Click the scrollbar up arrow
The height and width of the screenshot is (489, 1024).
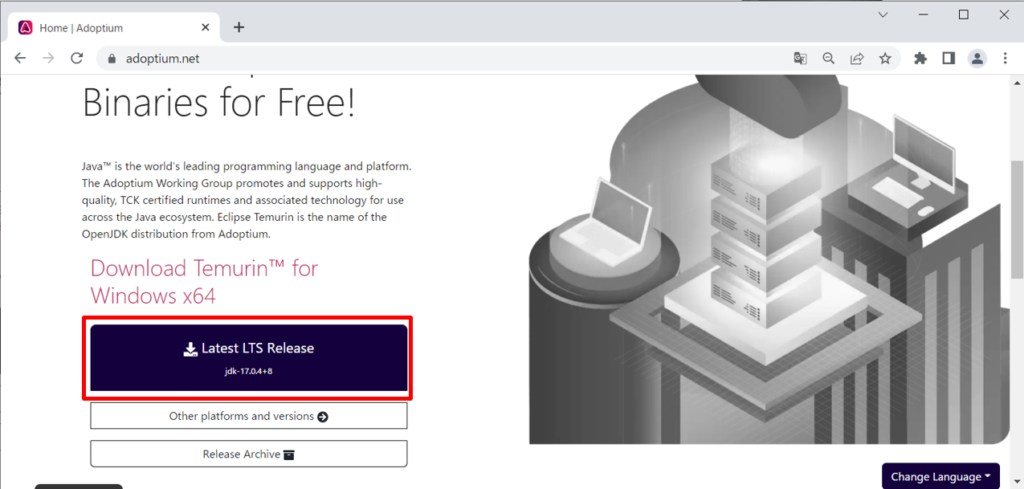point(1018,83)
